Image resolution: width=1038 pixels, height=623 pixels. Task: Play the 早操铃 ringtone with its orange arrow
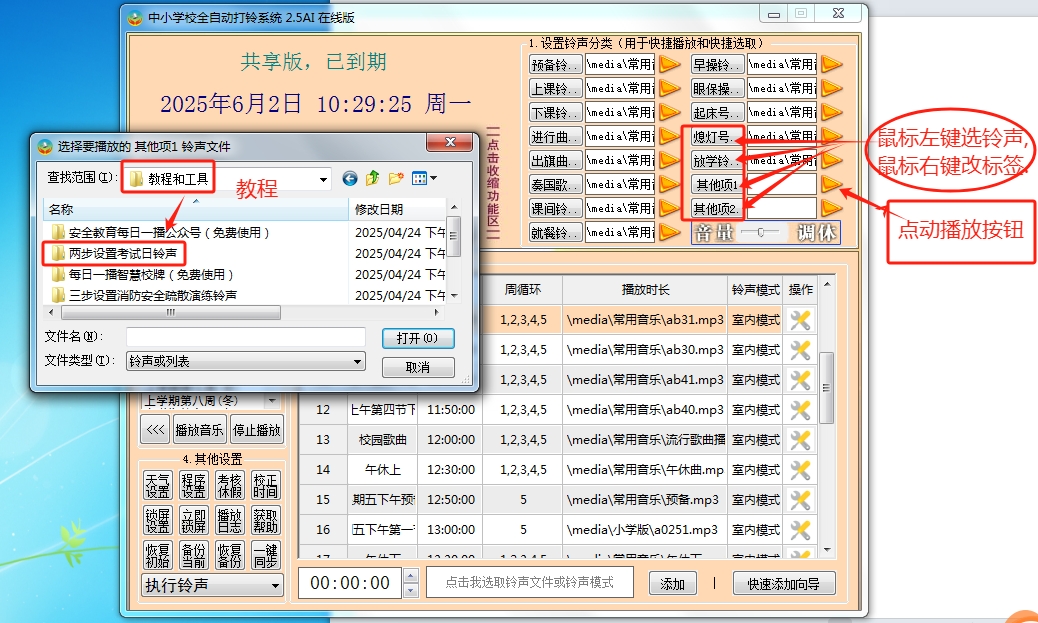point(831,64)
